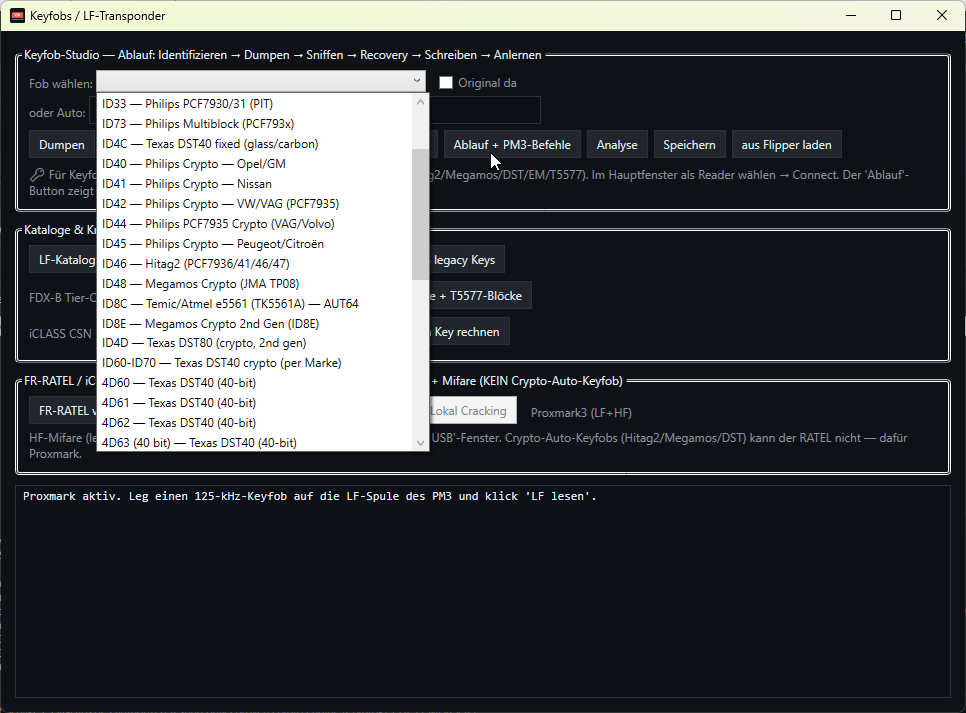The height and width of the screenshot is (713, 966).
Task: Select 'ID73 — Philips Multiblock (PCF793x)' entry
Action: (254, 124)
